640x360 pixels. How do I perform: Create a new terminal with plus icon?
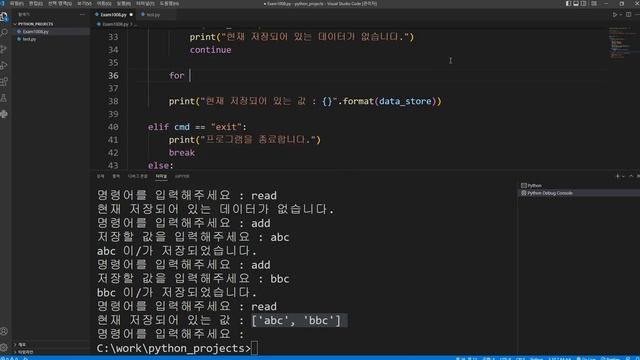tap(617, 176)
